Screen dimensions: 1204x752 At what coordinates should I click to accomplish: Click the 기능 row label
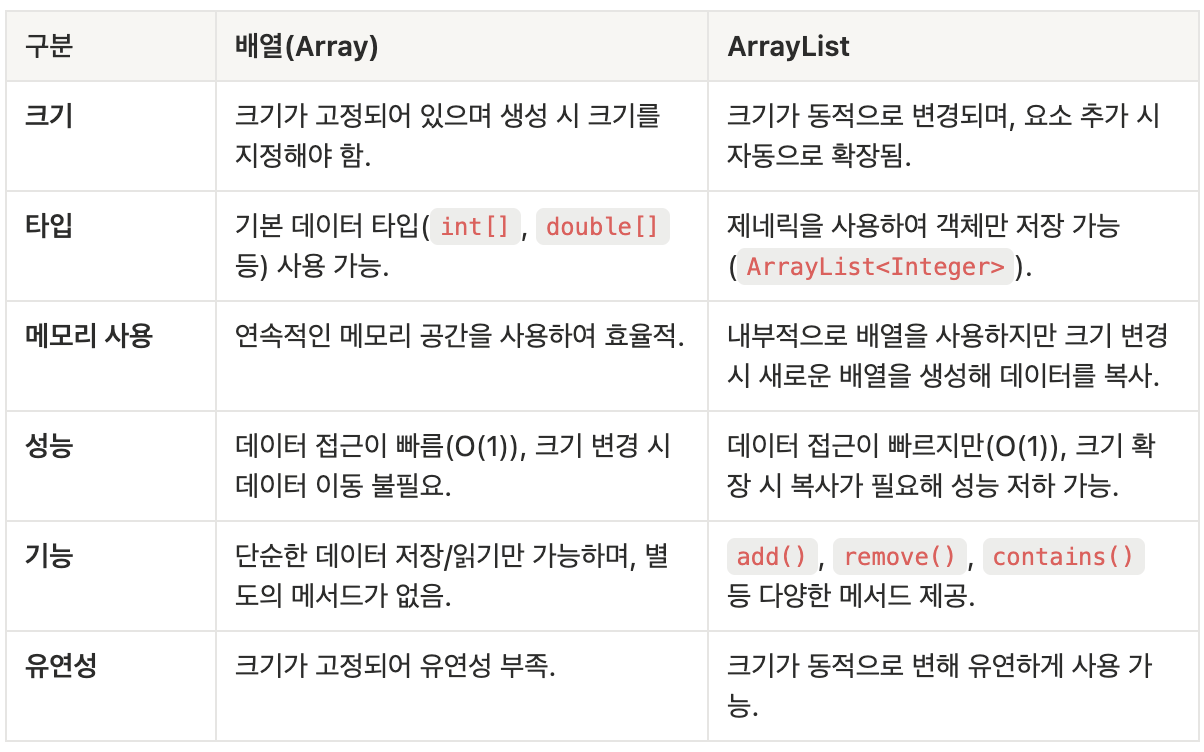[49, 555]
